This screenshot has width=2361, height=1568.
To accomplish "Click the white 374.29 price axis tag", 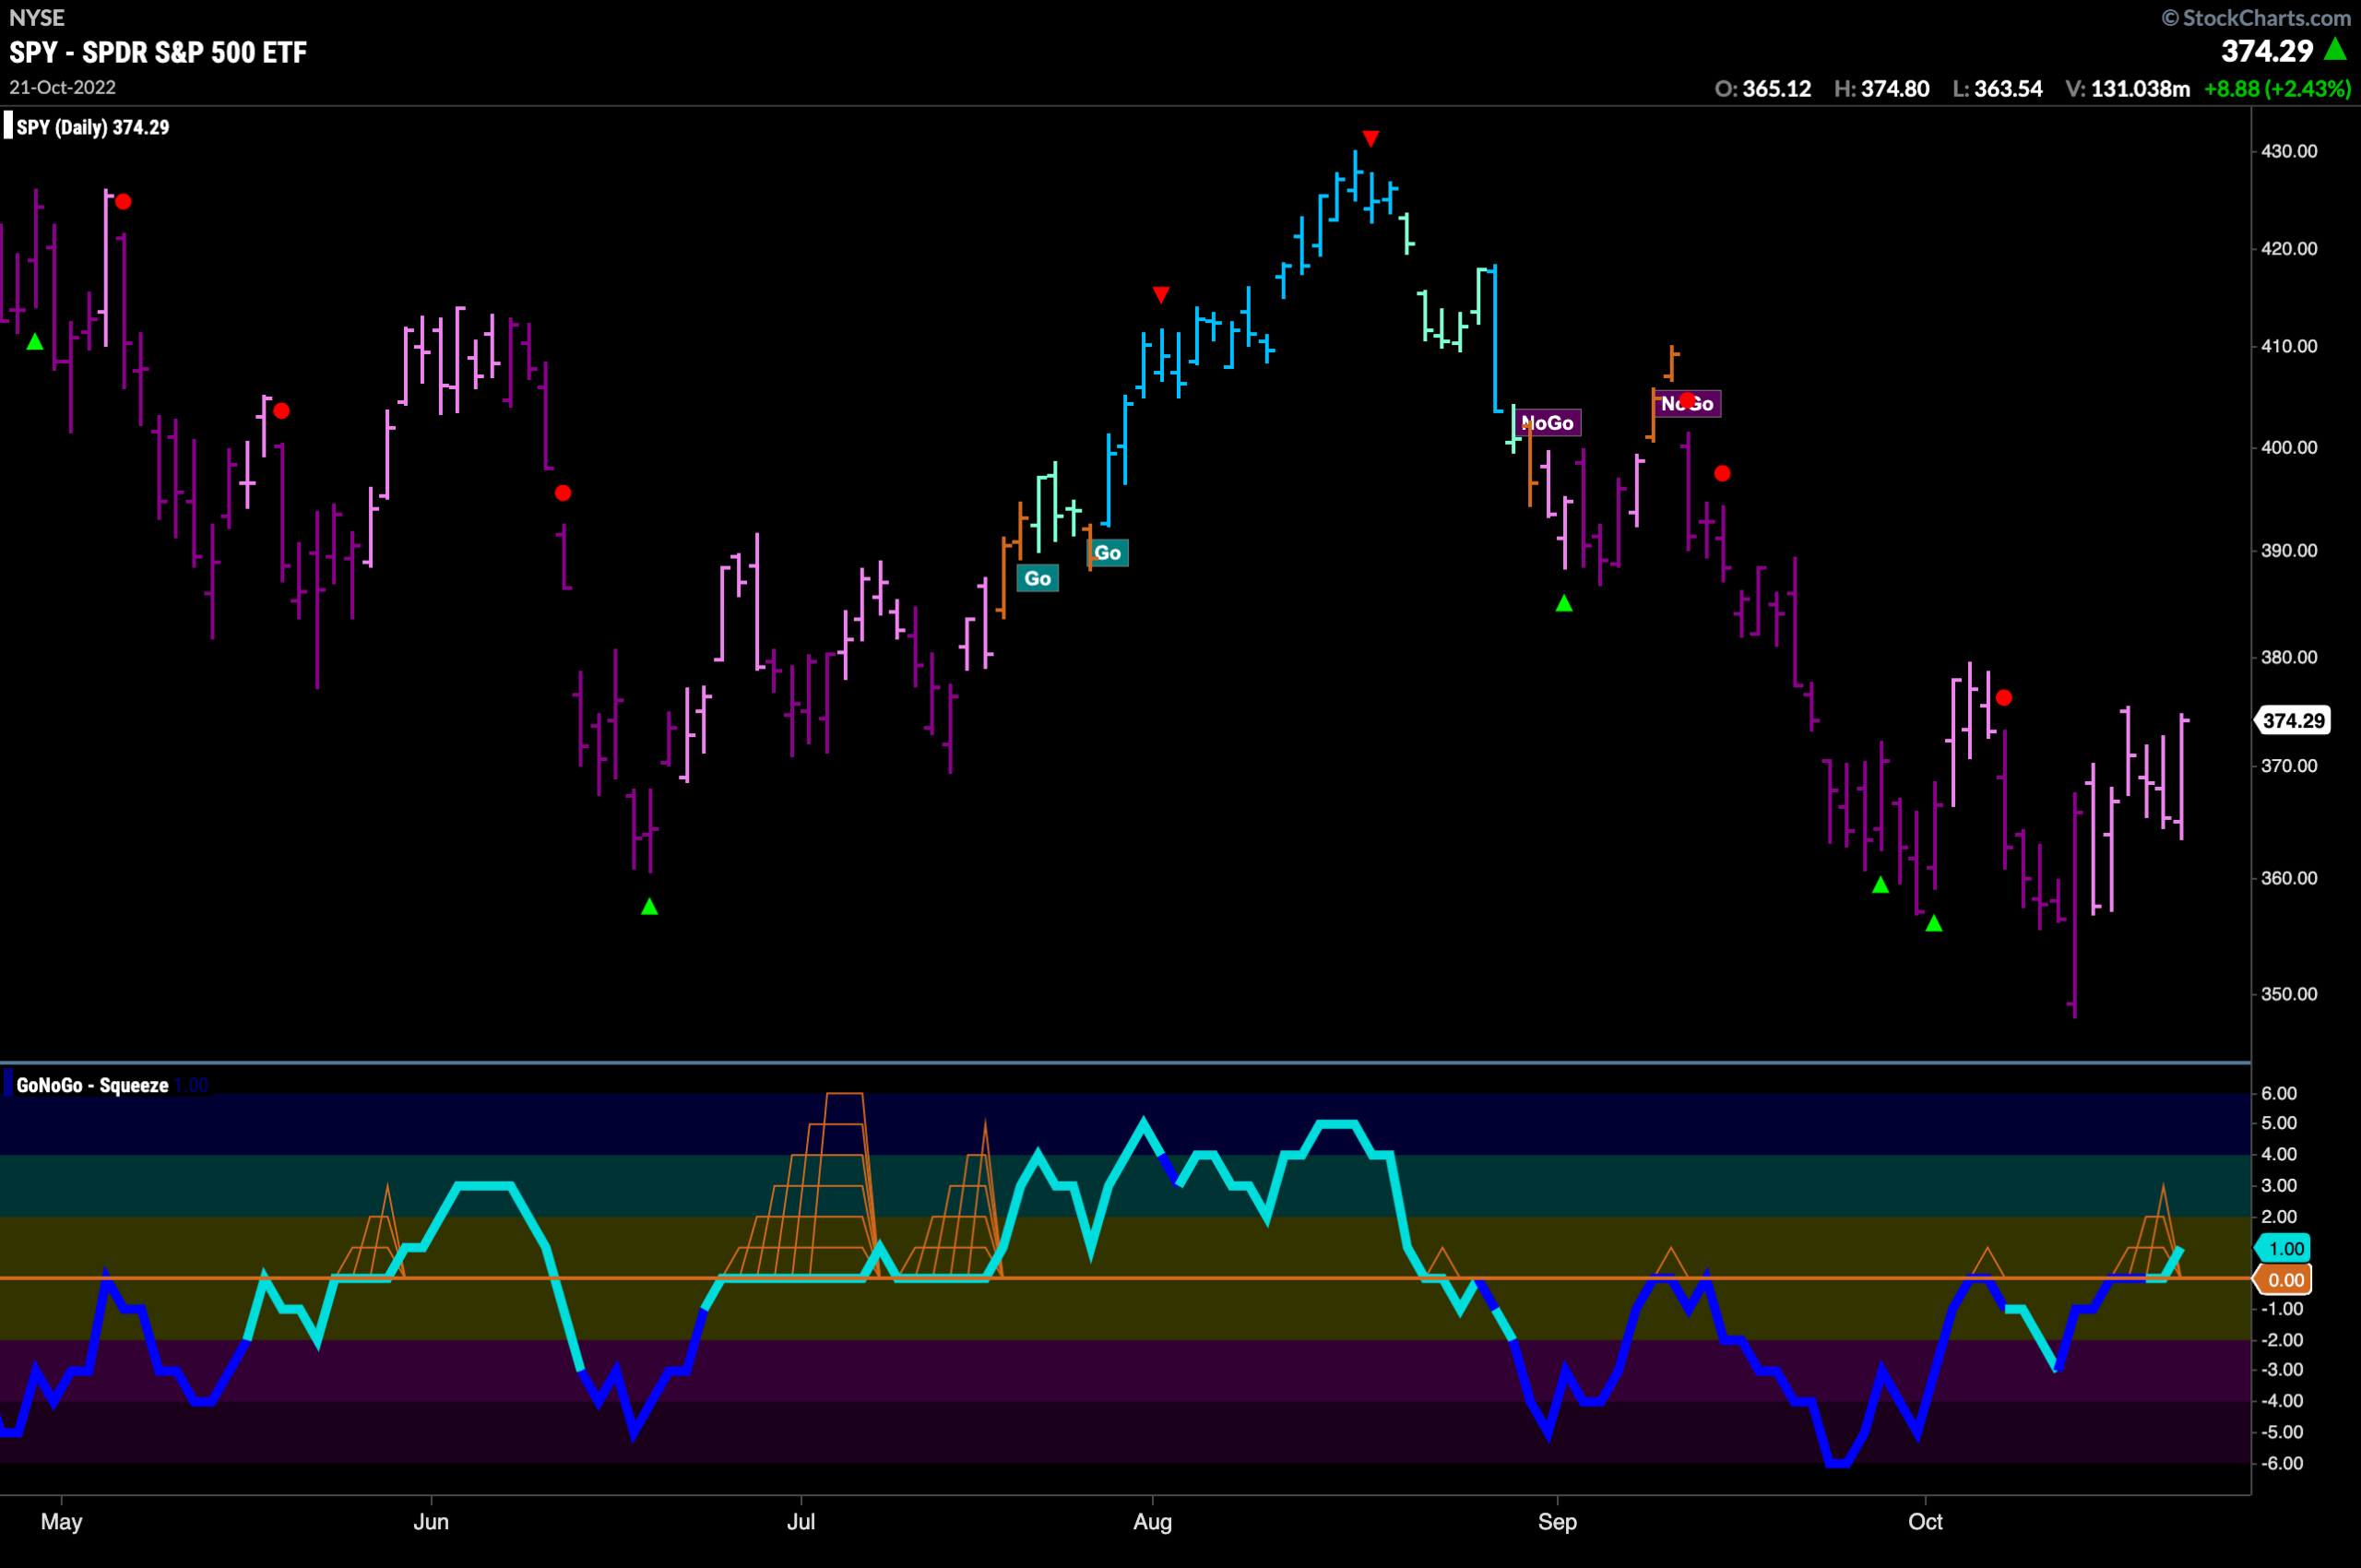I will 2293,720.
